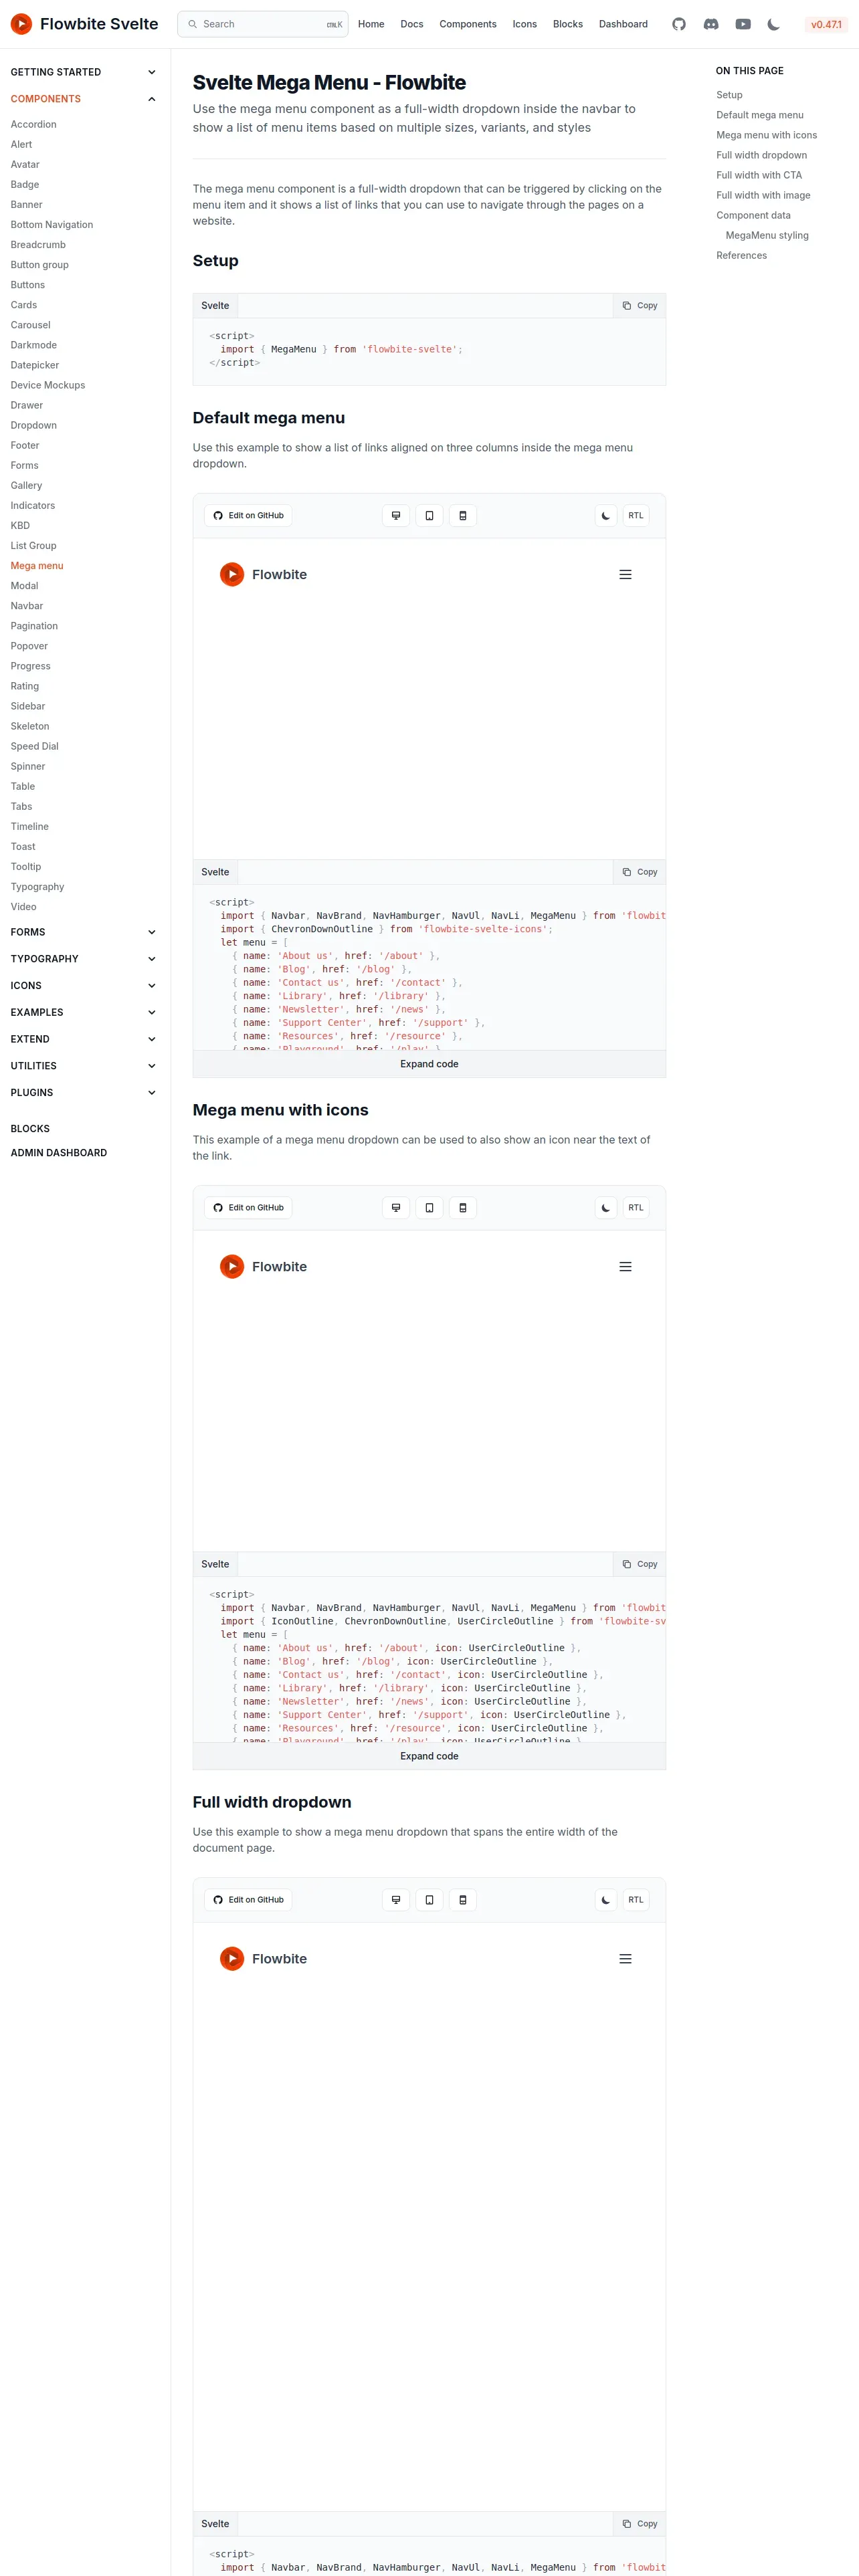Copy the Default mega menu code
The height and width of the screenshot is (2576, 859).
[x=640, y=872]
